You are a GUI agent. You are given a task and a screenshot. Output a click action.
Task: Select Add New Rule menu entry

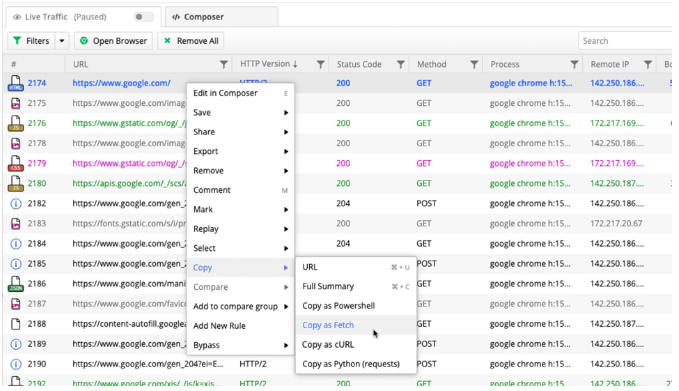[x=240, y=326]
